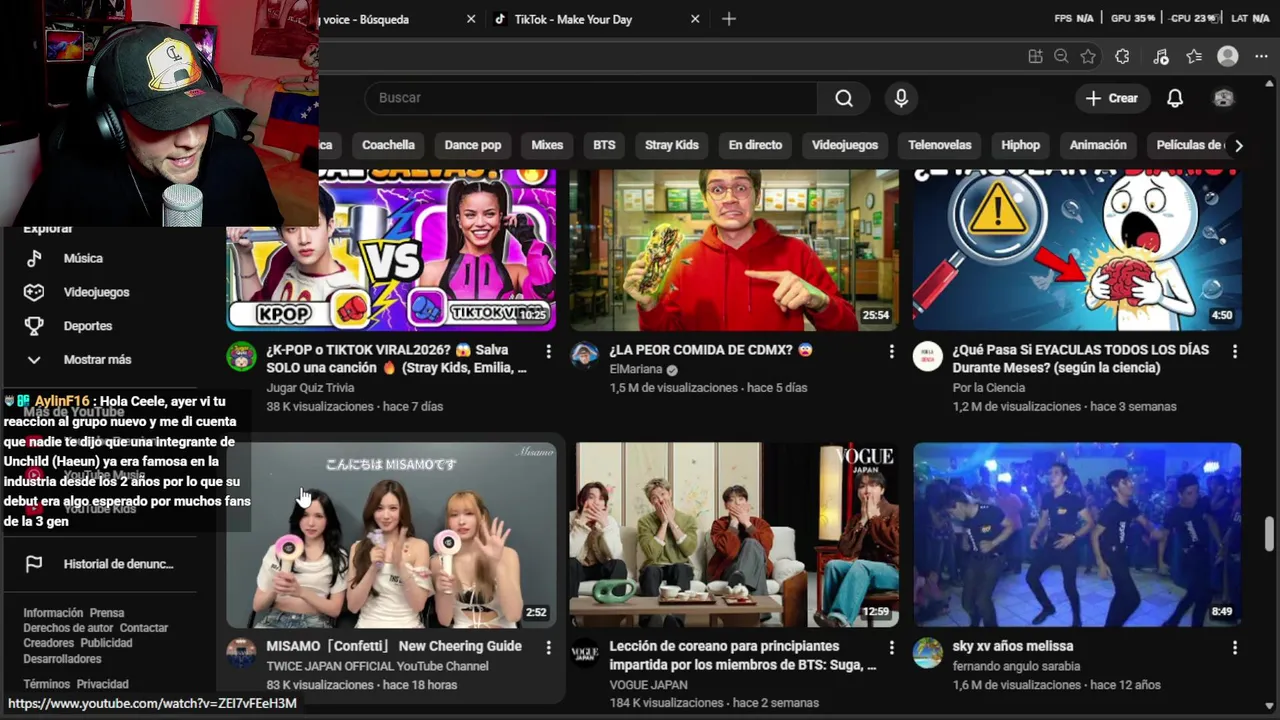This screenshot has height=720, width=1280.
Task: Click the Desarrolladores footer link
Action: click(62, 659)
